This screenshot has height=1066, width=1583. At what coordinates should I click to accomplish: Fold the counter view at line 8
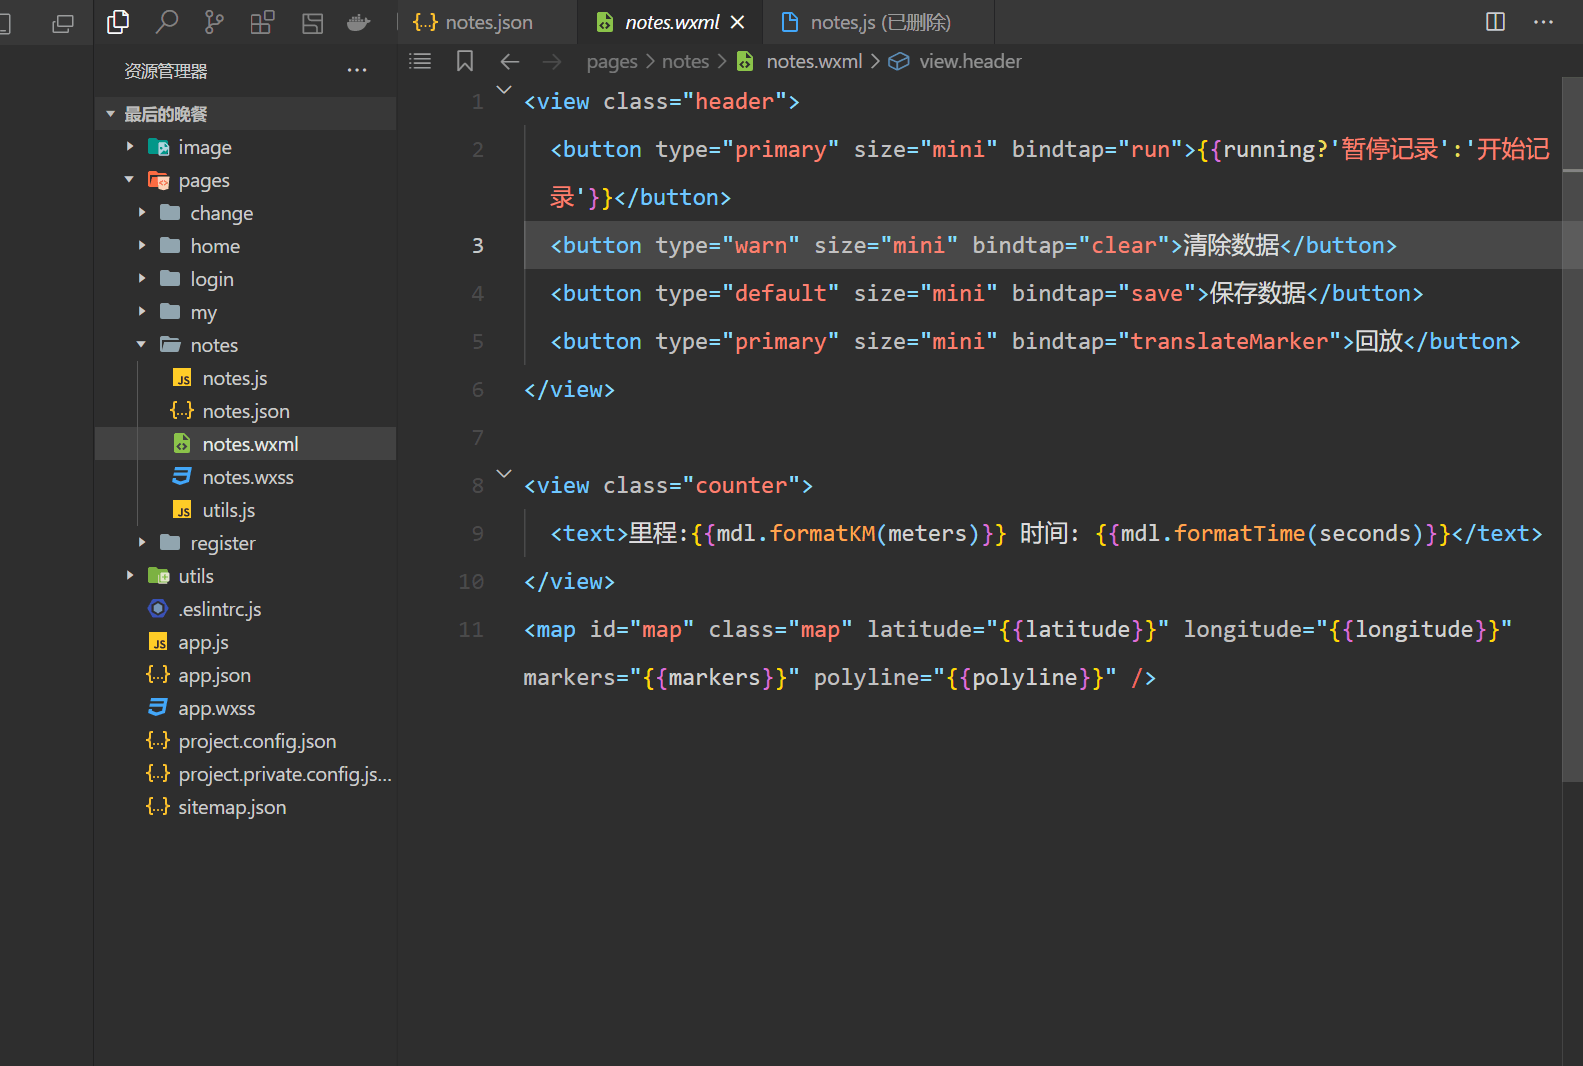pyautogui.click(x=504, y=474)
